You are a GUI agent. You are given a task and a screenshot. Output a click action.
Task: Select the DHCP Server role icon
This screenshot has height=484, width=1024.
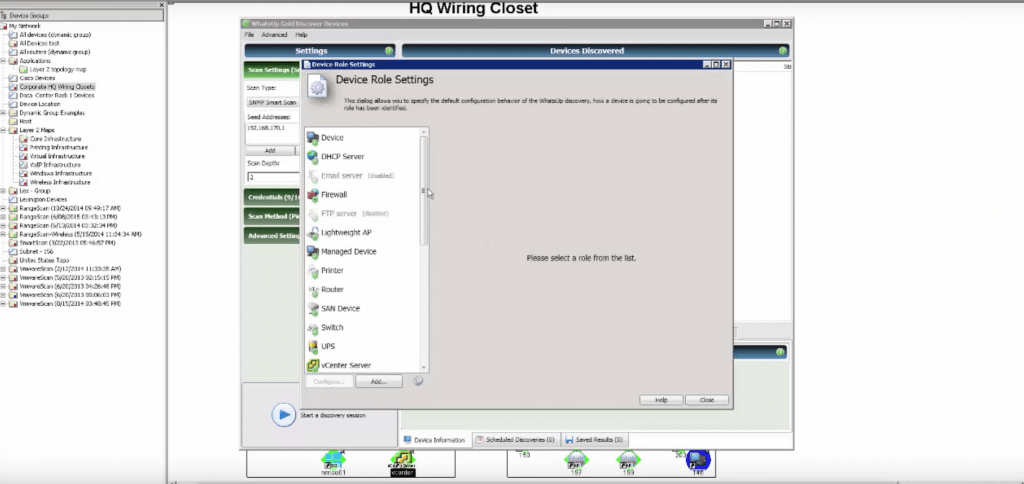tap(313, 157)
